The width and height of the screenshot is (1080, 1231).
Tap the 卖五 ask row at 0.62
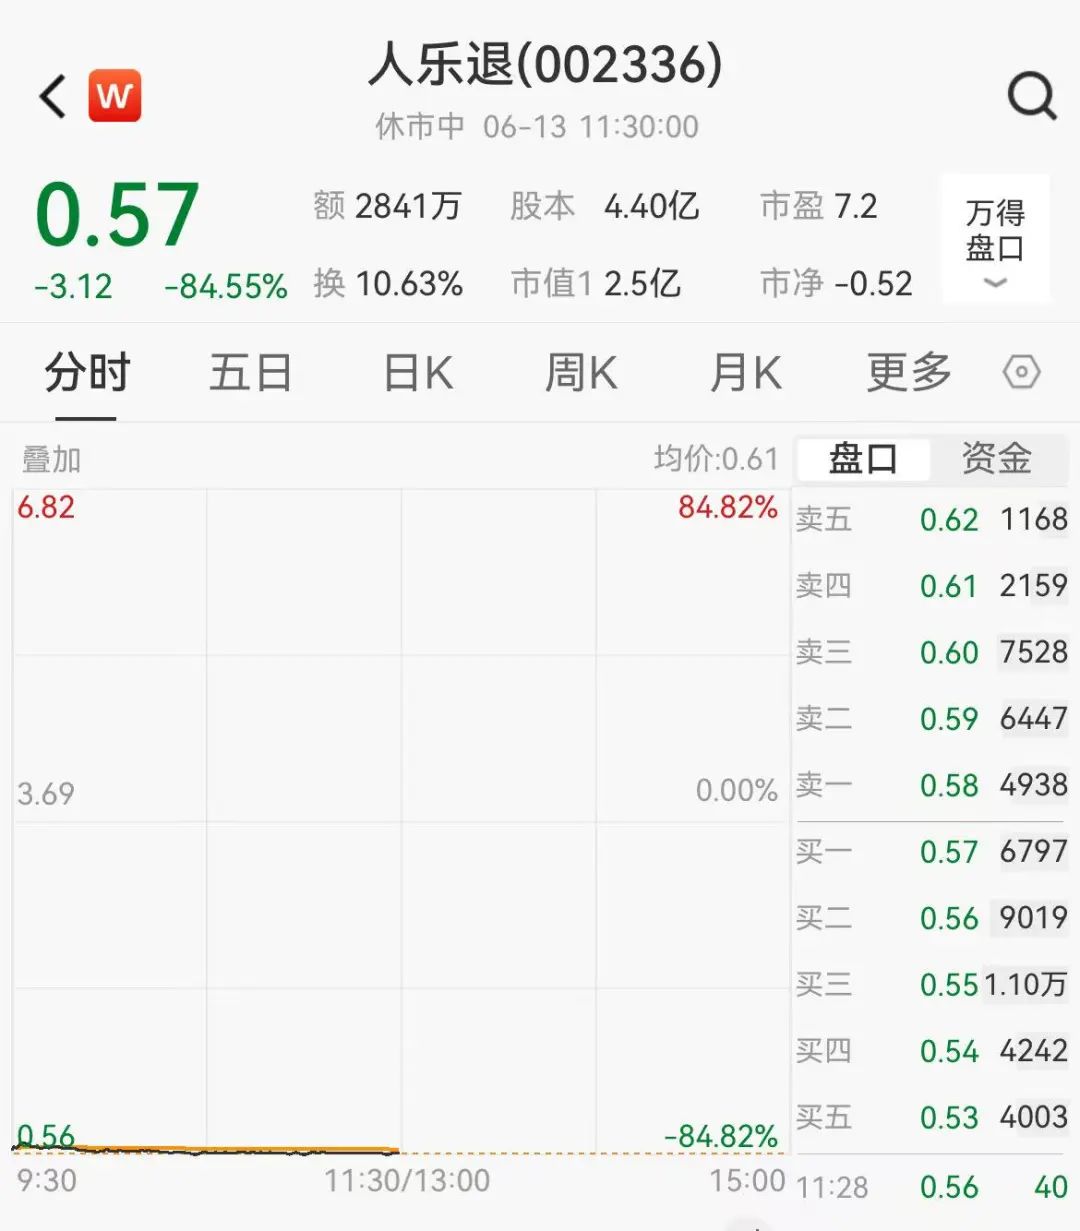pos(931,519)
